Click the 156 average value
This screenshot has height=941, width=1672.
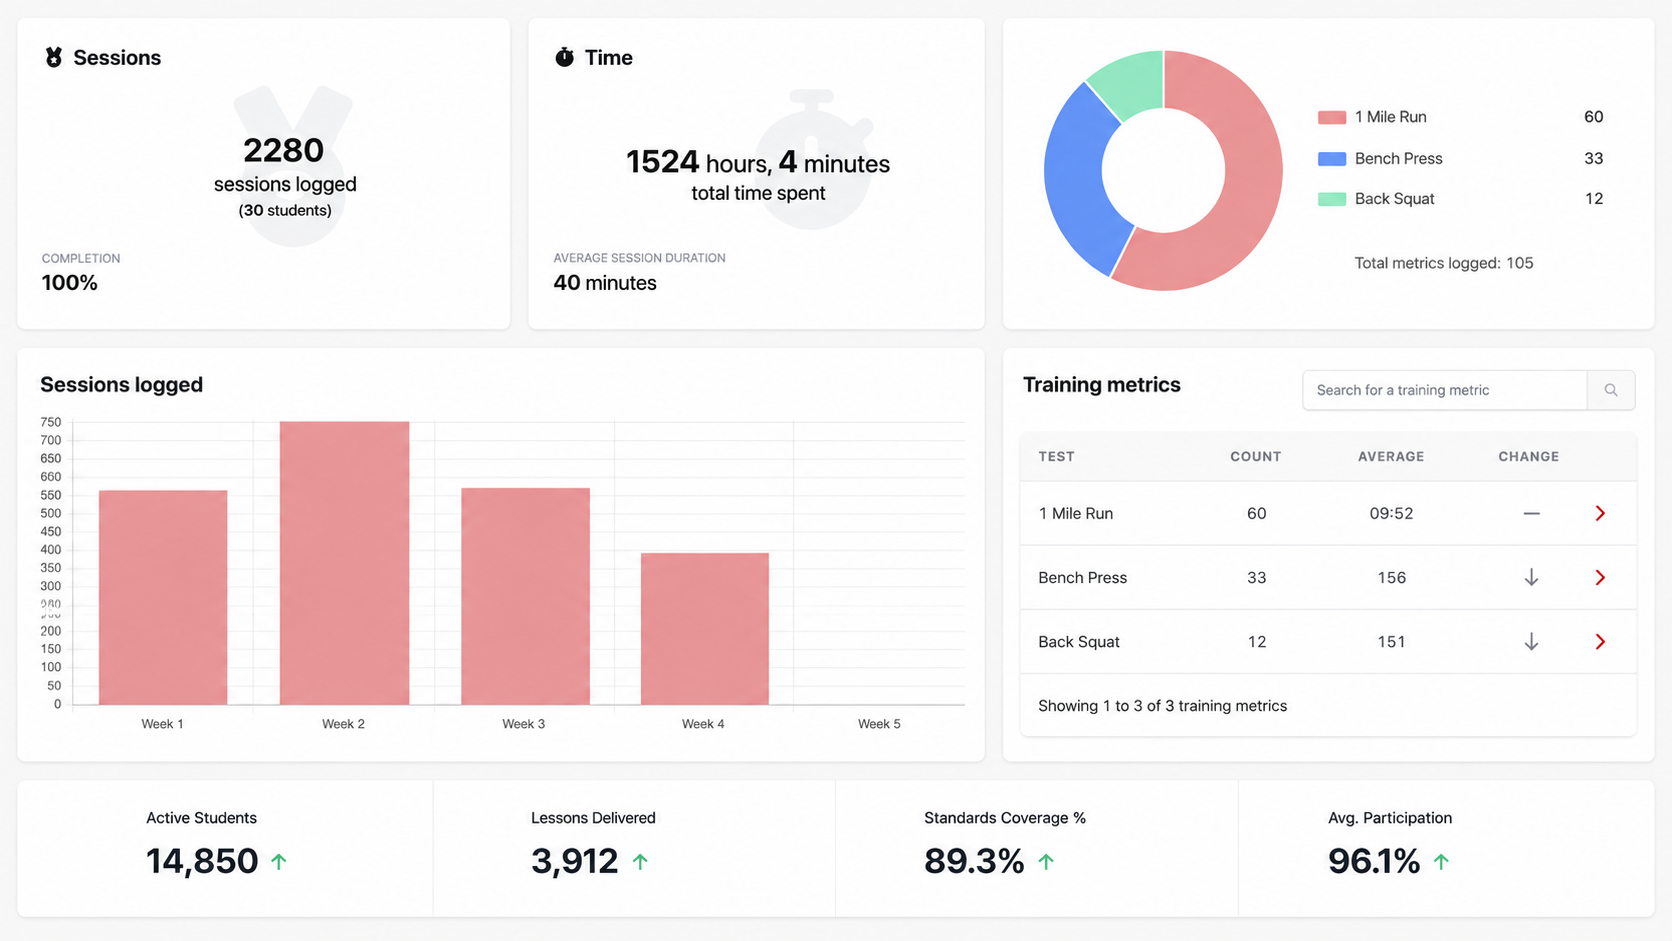[x=1391, y=577]
